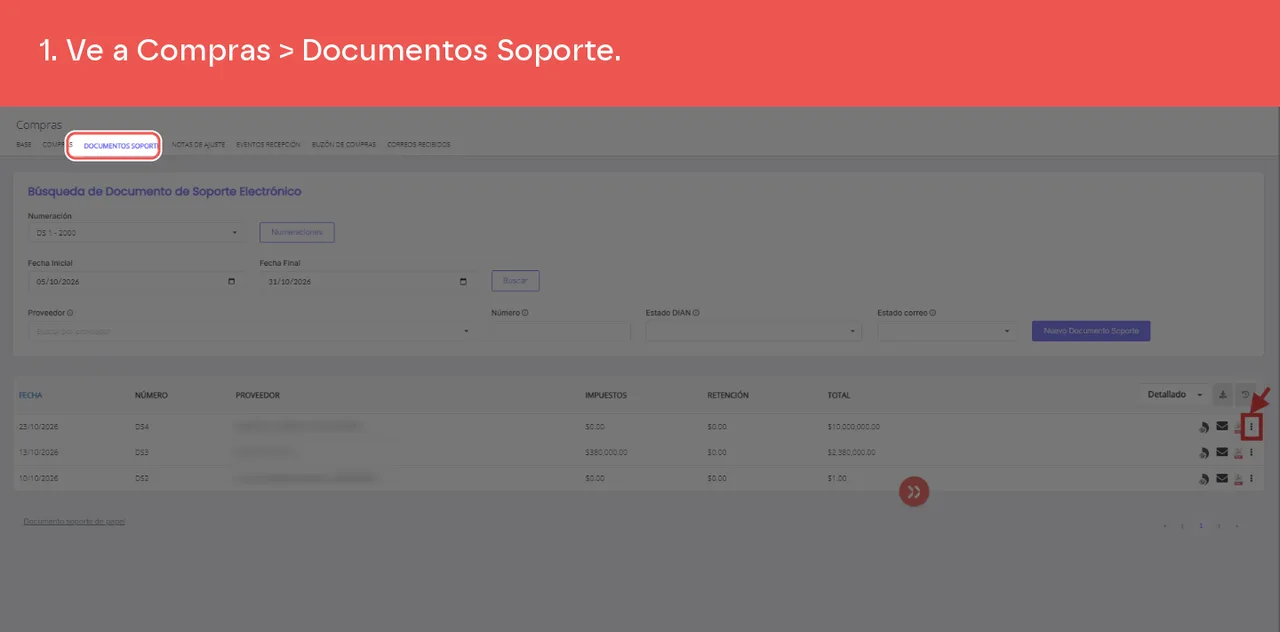
Task: Click the date 10/10/2026 in the table
Action: point(38,479)
